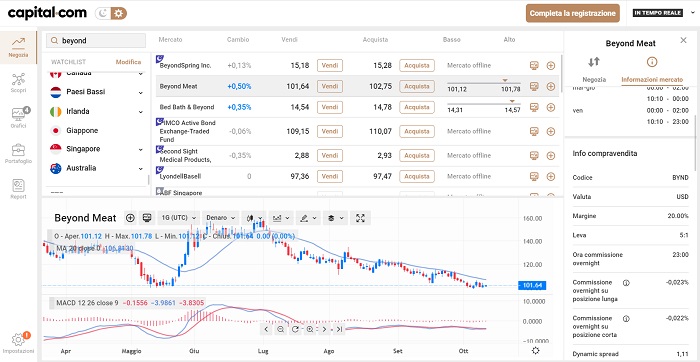The image size is (700, 362).
Task: Click the search field containing 'beyond'
Action: (96, 41)
